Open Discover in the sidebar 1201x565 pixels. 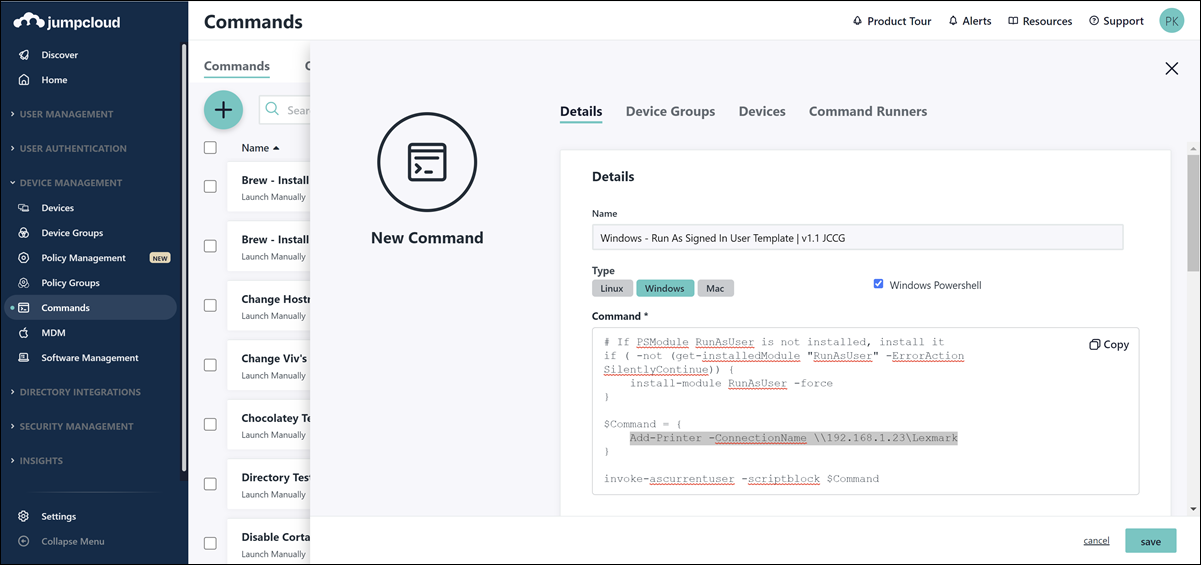point(59,55)
